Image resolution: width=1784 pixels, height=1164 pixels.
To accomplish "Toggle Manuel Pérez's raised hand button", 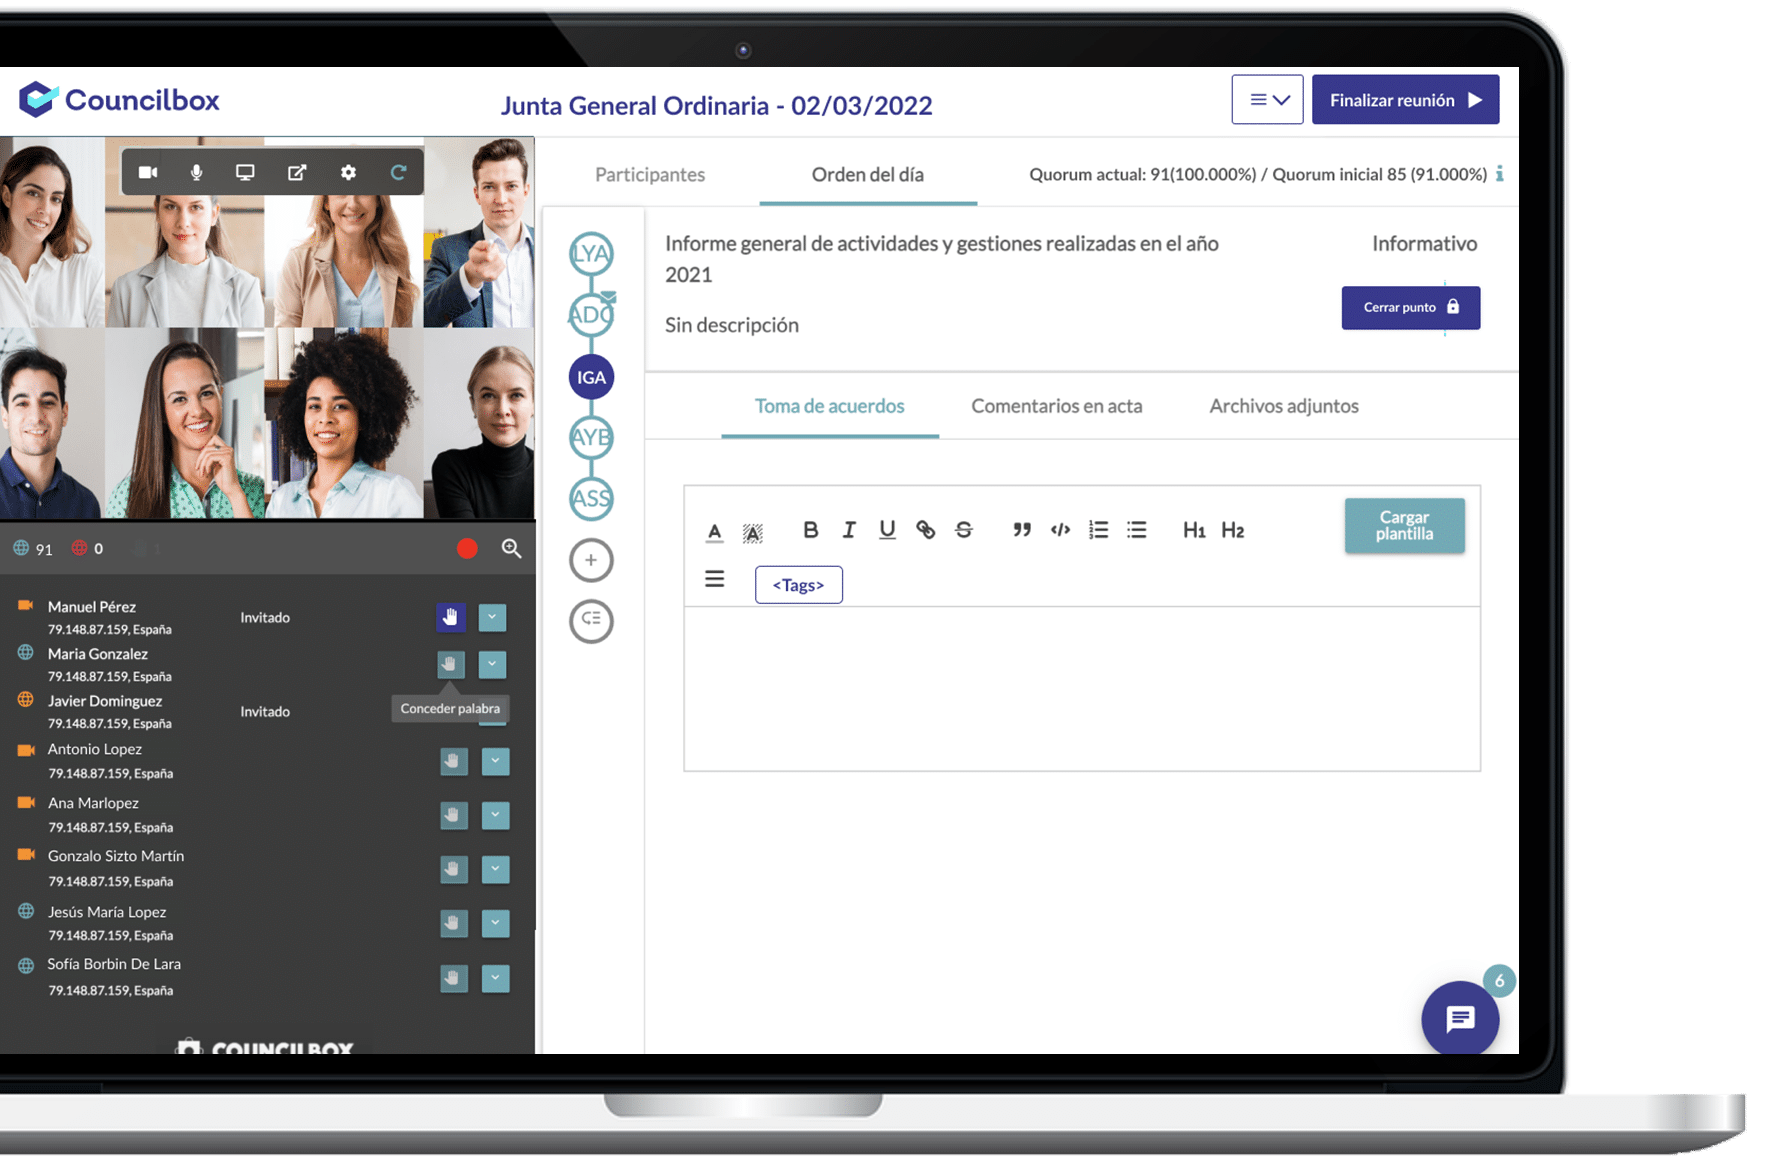I will coord(451,617).
